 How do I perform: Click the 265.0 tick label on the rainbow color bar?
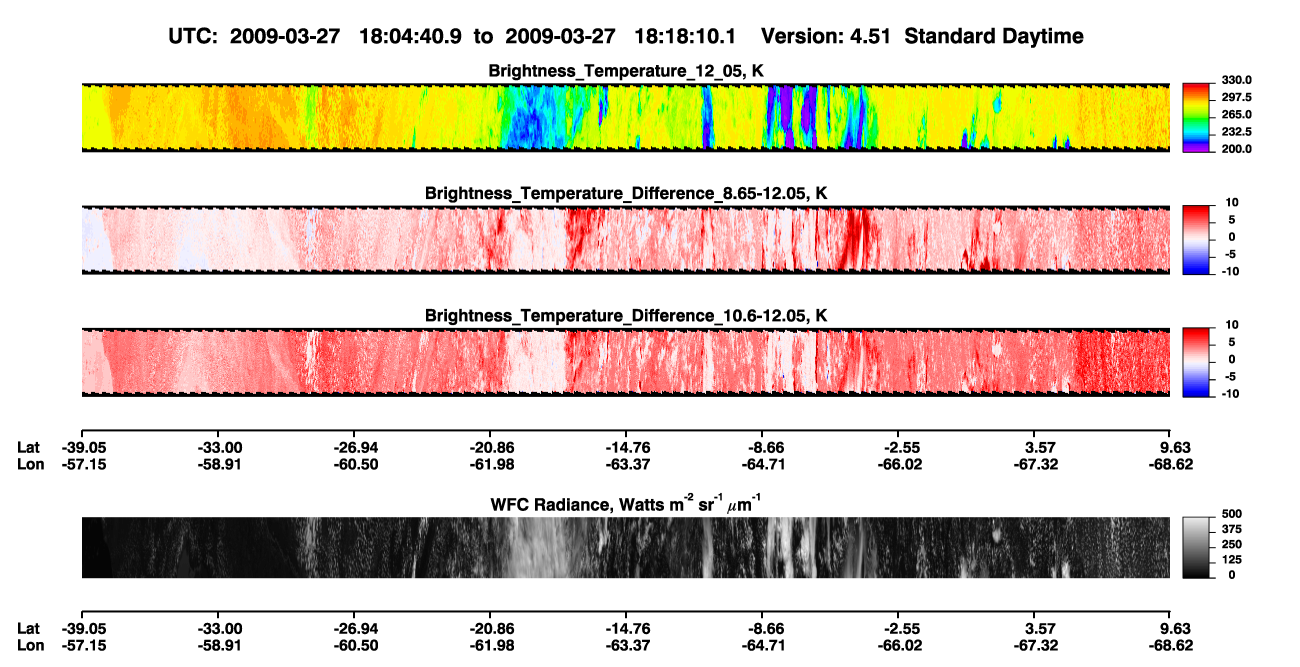1236,115
